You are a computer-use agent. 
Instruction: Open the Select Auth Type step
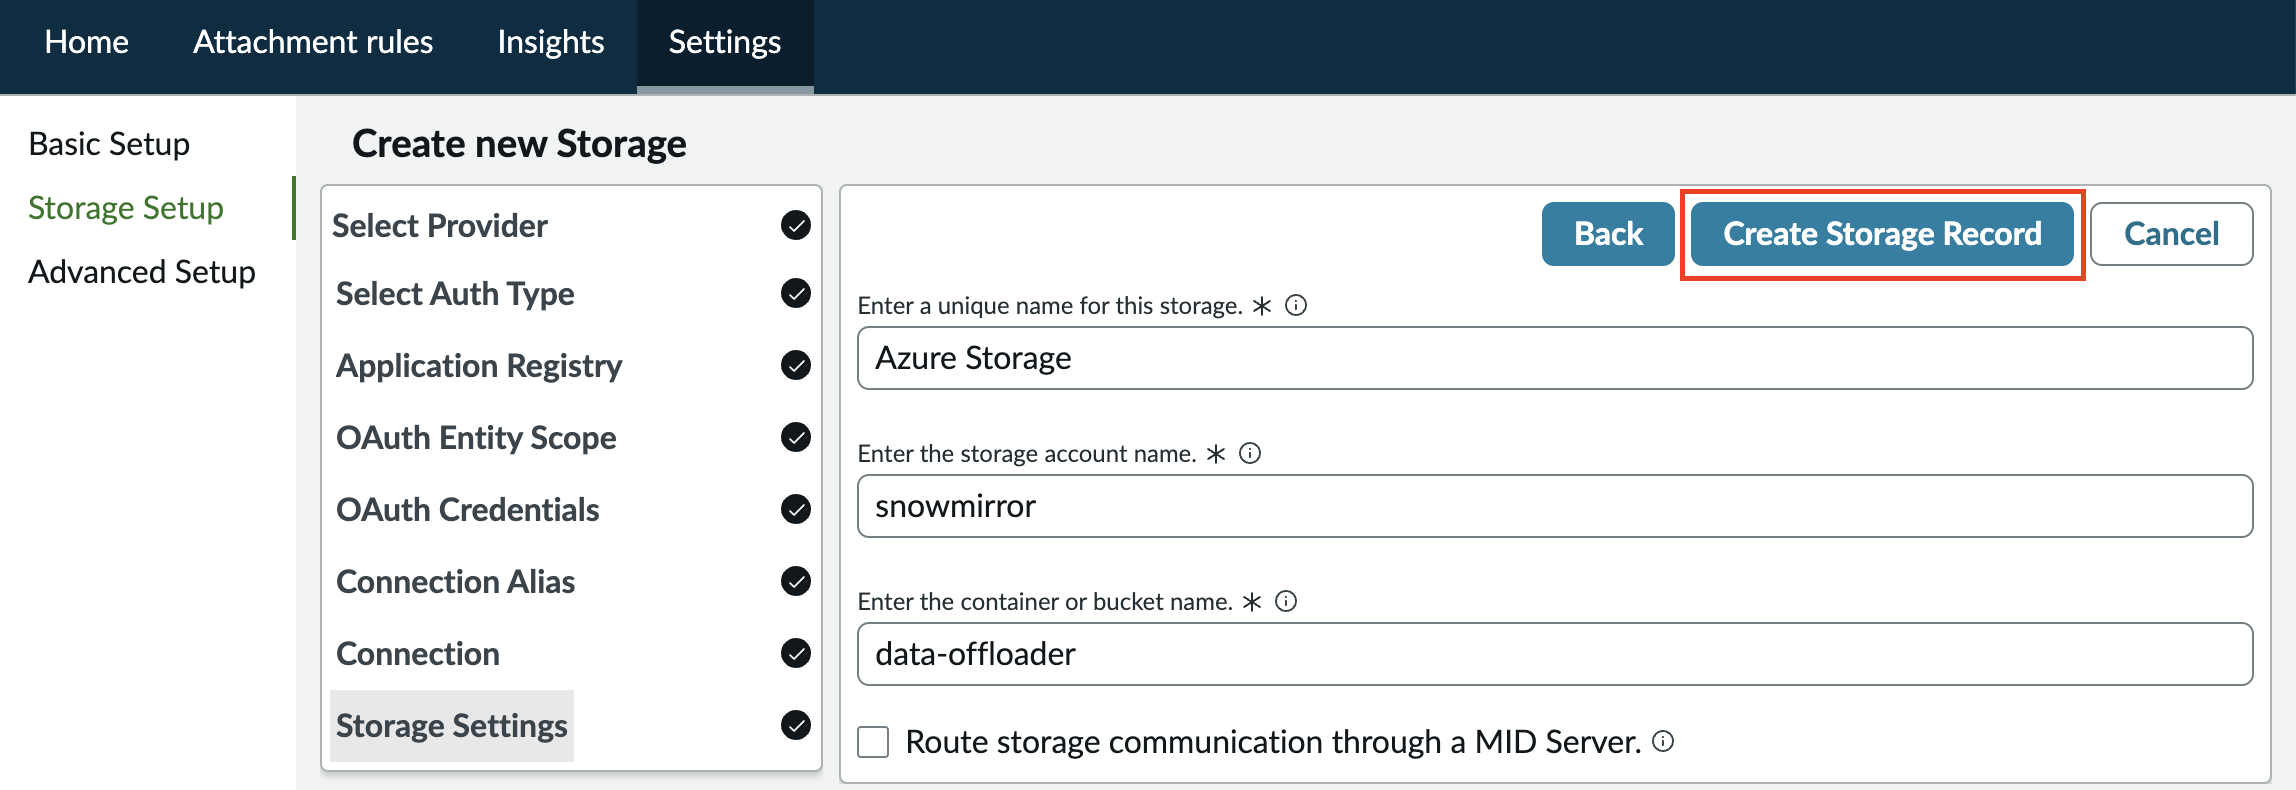455,294
